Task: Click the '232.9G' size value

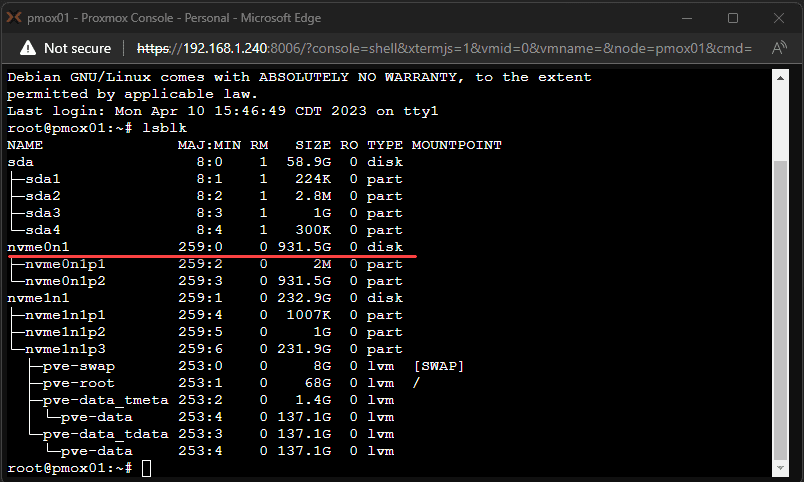Action: coord(304,298)
